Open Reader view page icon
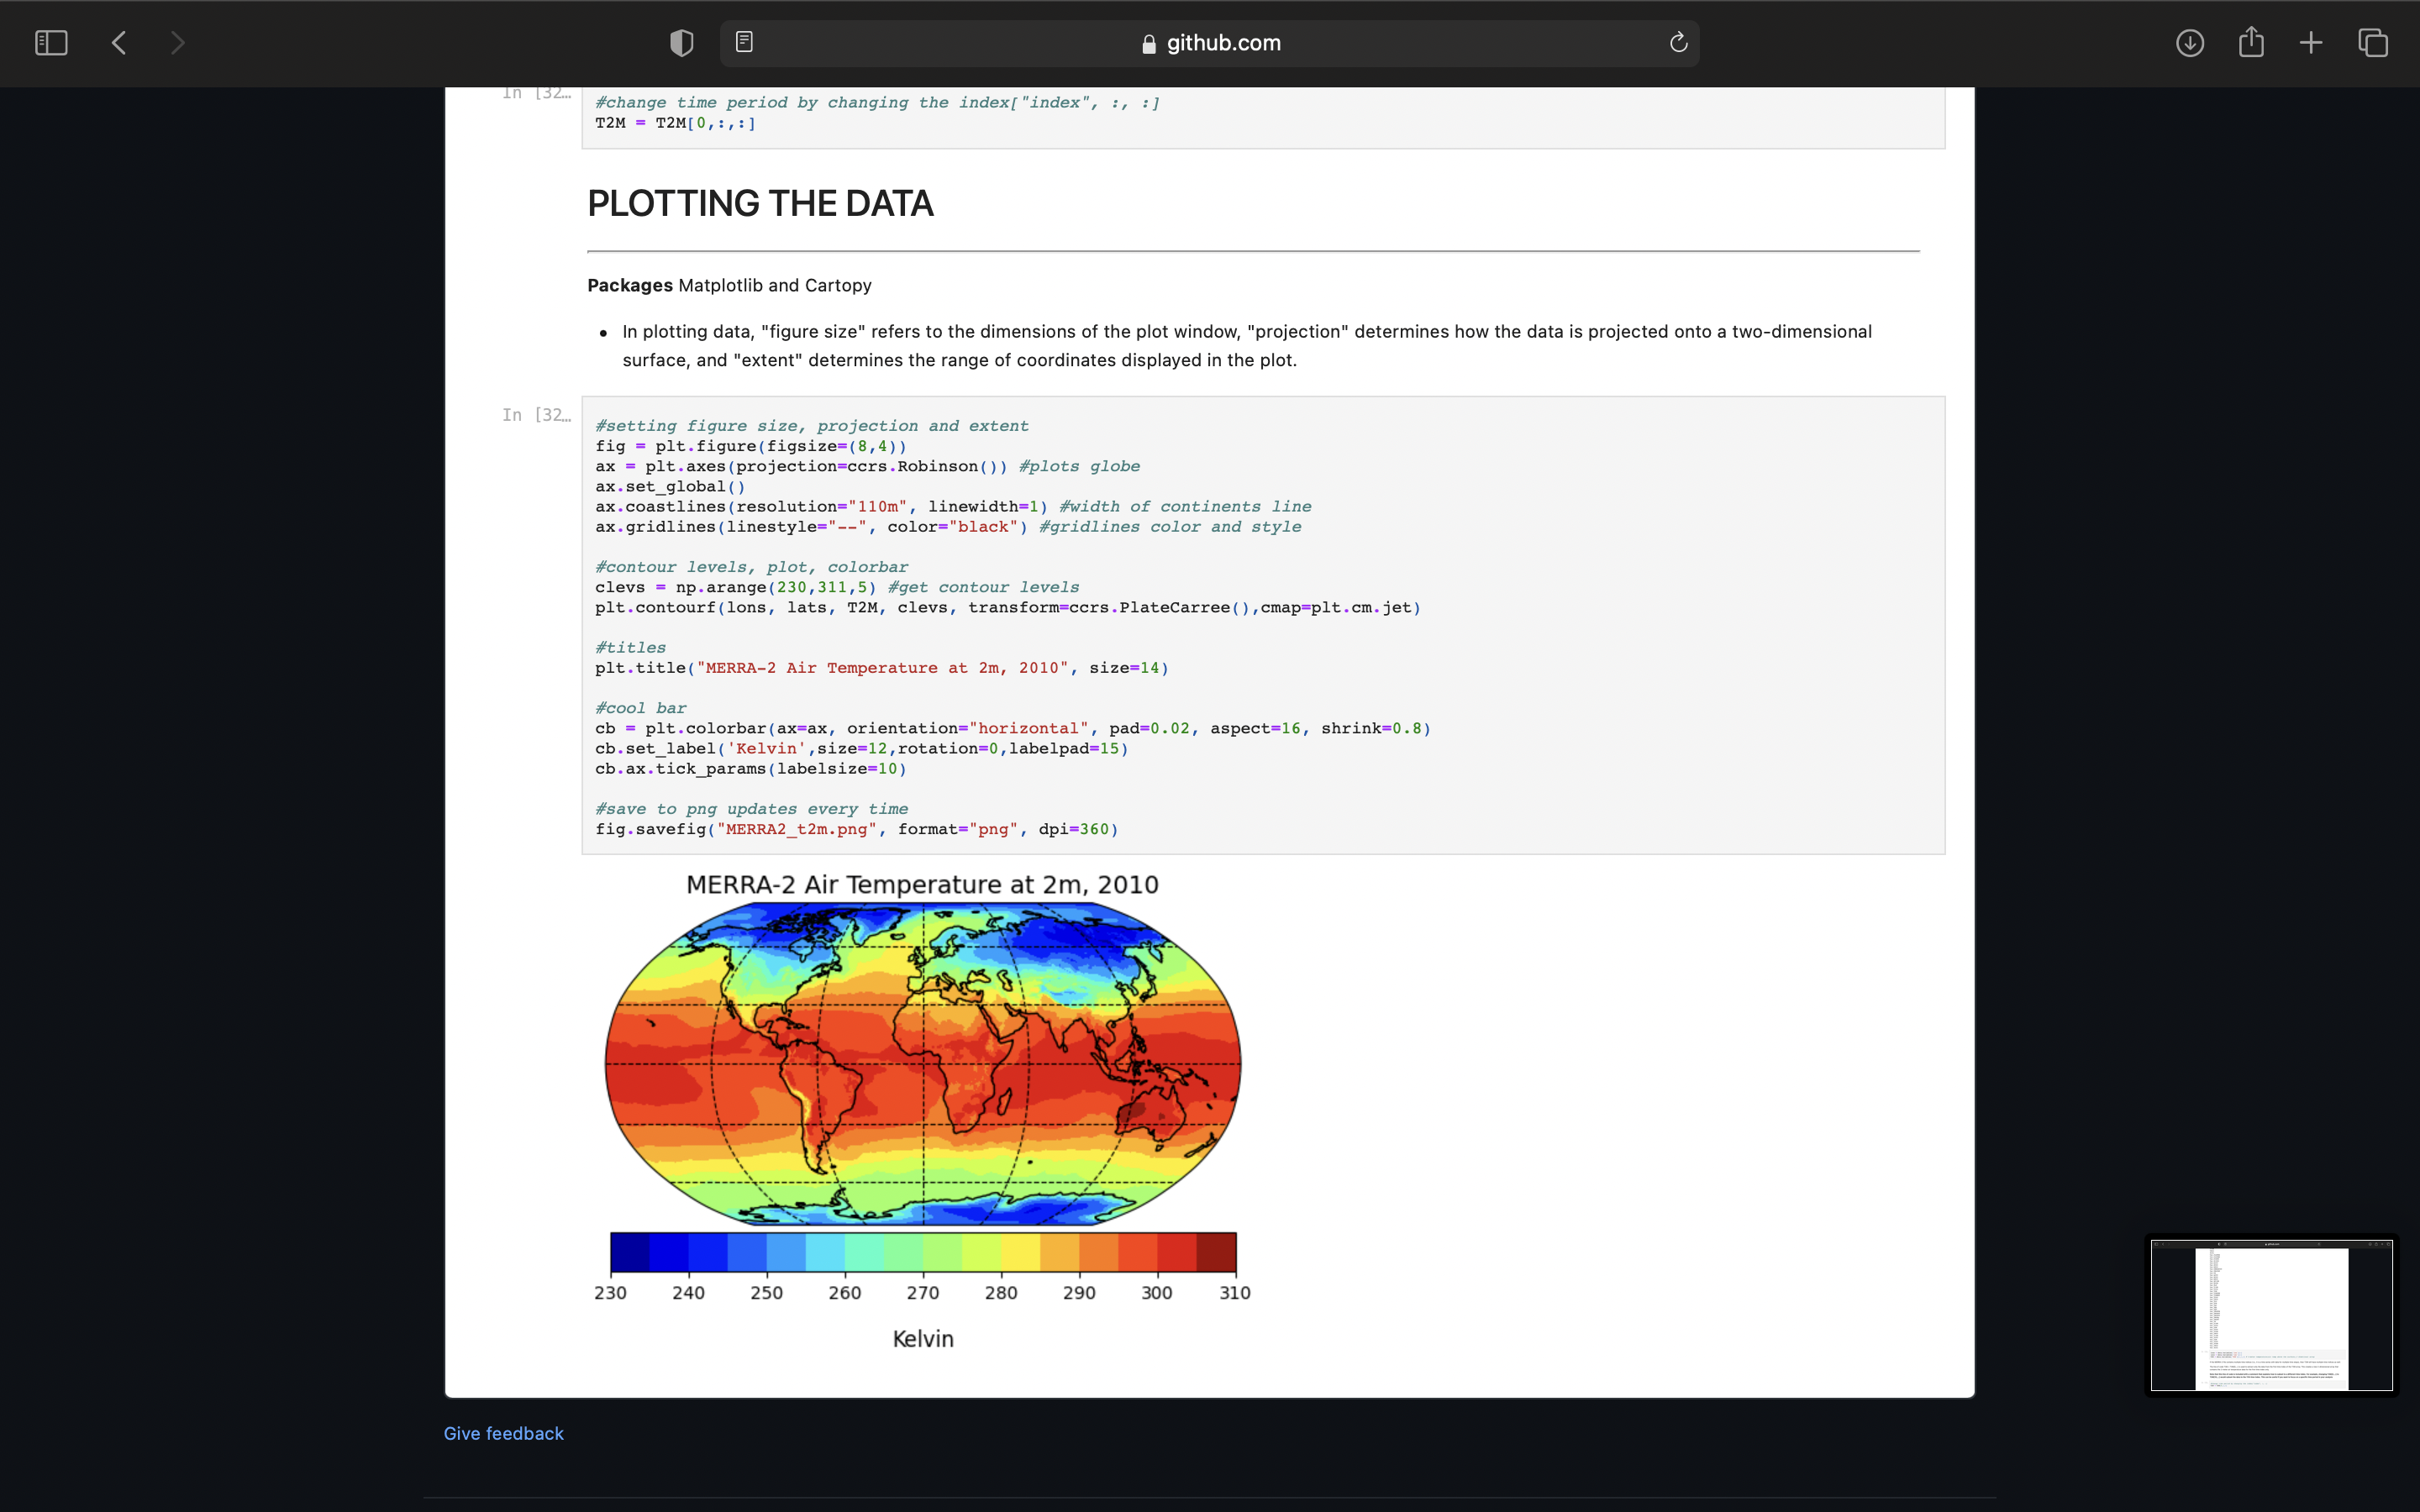Viewport: 2420px width, 1512px height. coord(744,42)
